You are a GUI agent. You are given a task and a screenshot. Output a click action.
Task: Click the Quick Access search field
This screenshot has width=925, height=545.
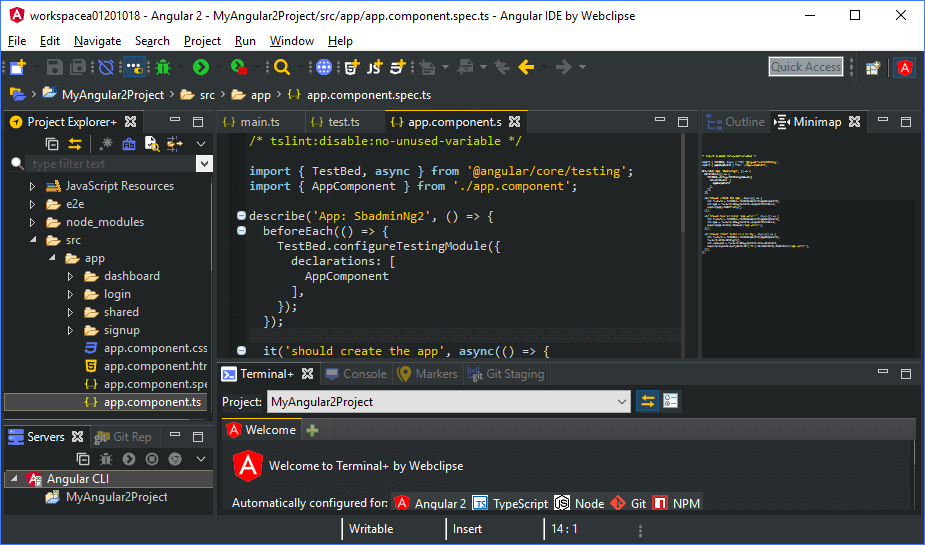[806, 67]
